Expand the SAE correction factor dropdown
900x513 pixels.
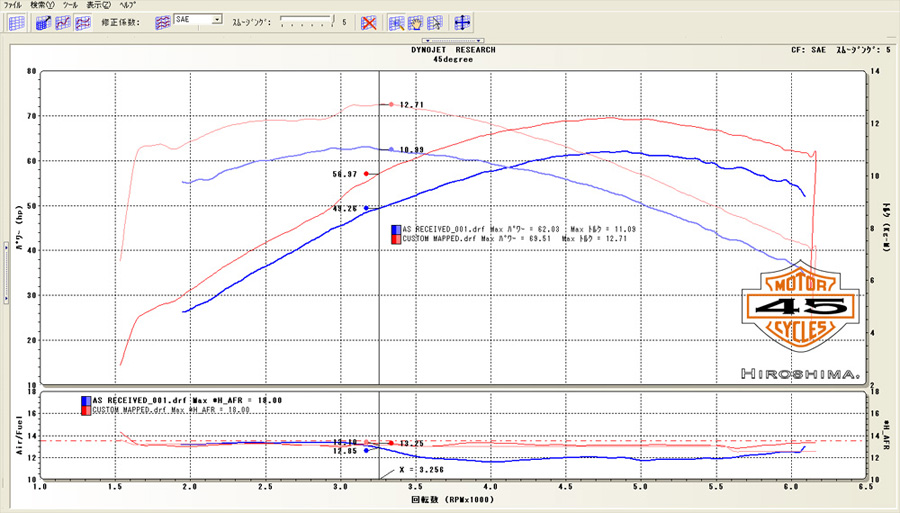(217, 20)
